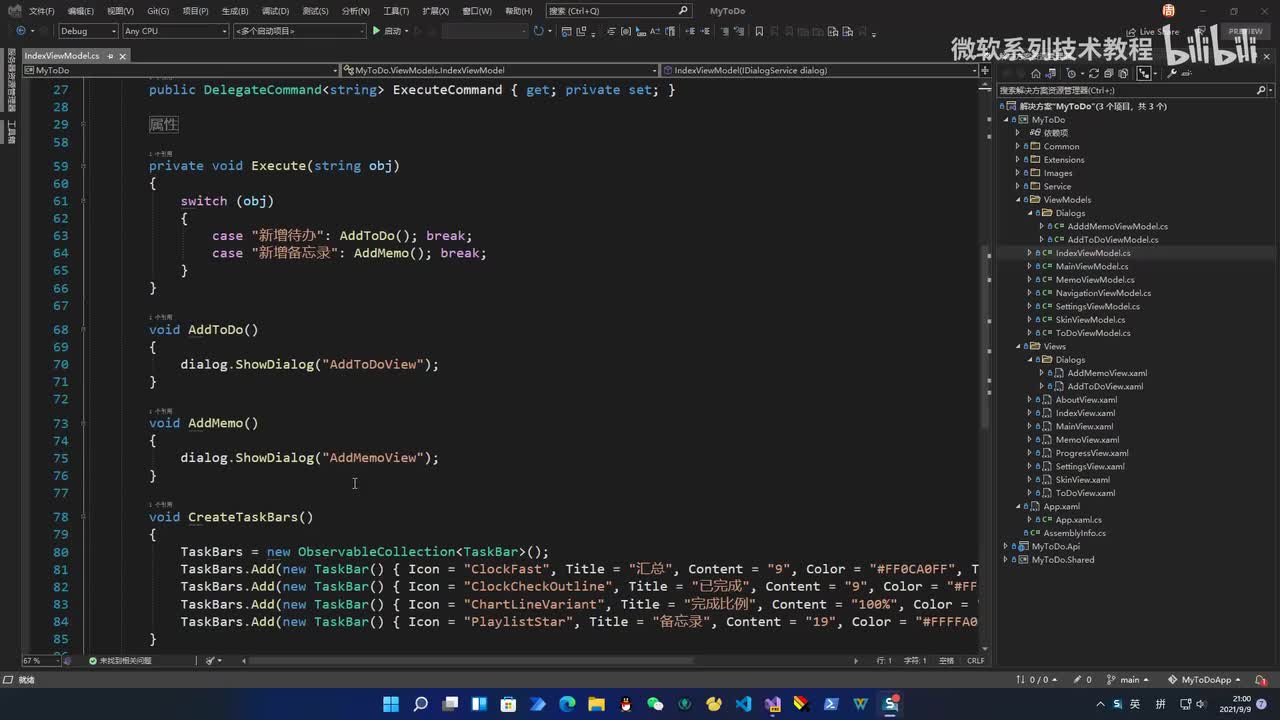1280x720 pixels.
Task: Collapse the App.xaml node
Action: 1018,506
